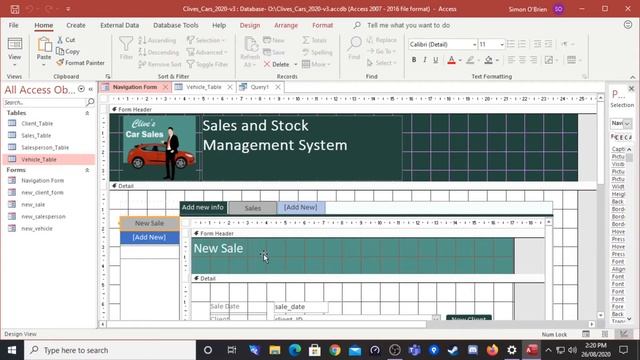Open Google Chrome from the taskbar
640x360 pixels.
pyautogui.click(x=335, y=350)
